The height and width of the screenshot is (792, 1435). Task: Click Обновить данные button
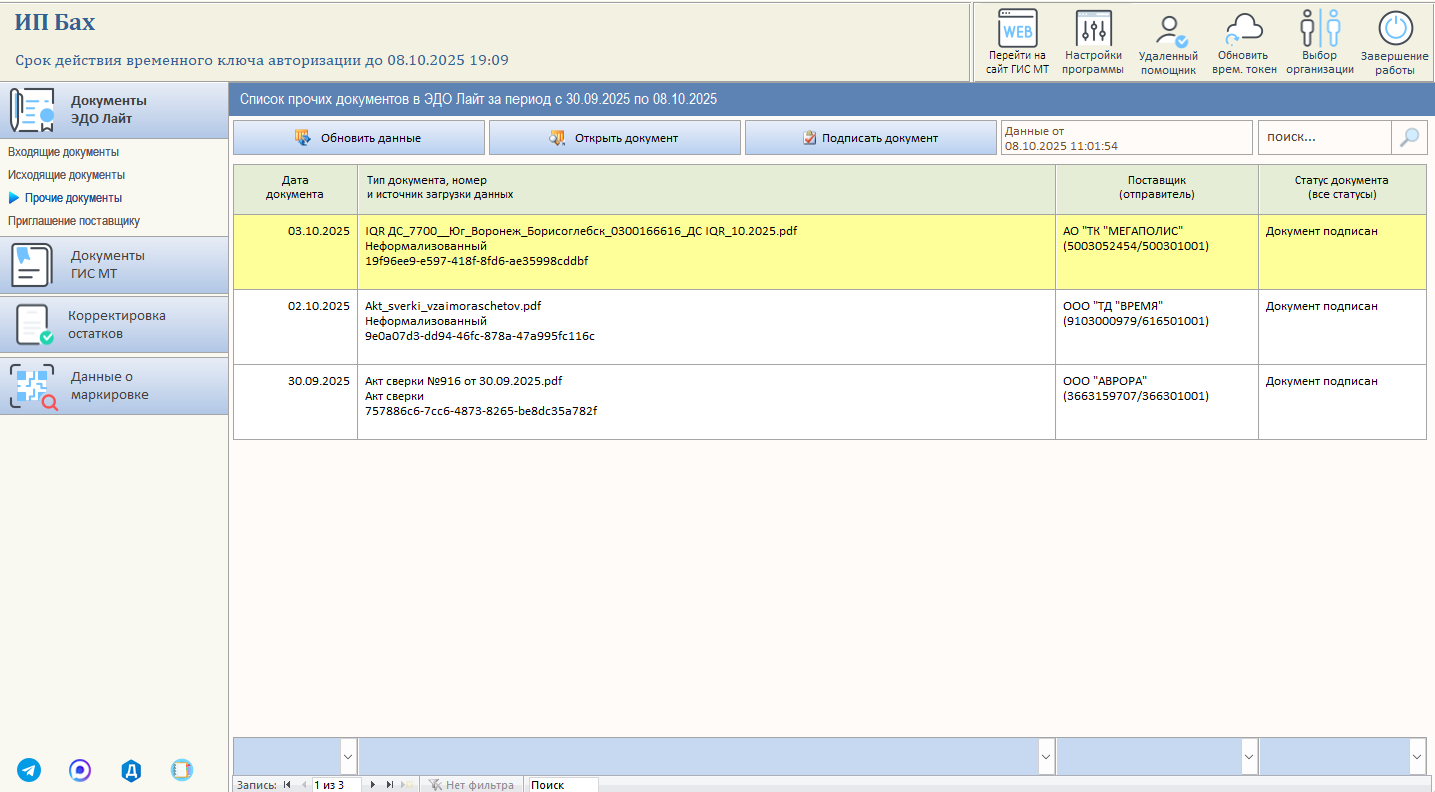click(x=359, y=138)
